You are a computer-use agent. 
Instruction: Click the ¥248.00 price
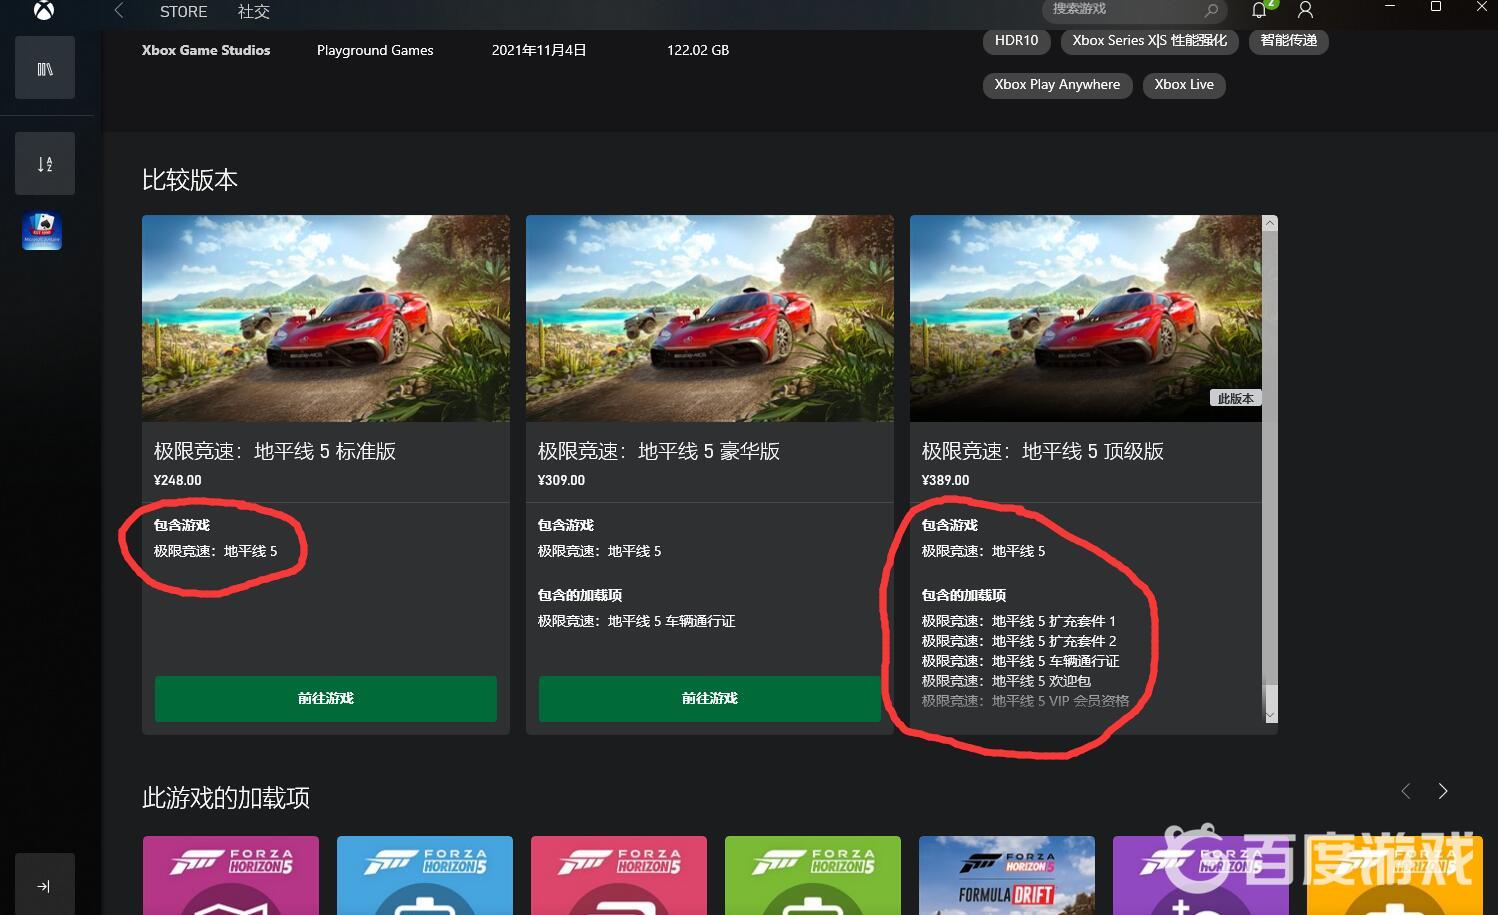click(x=177, y=480)
